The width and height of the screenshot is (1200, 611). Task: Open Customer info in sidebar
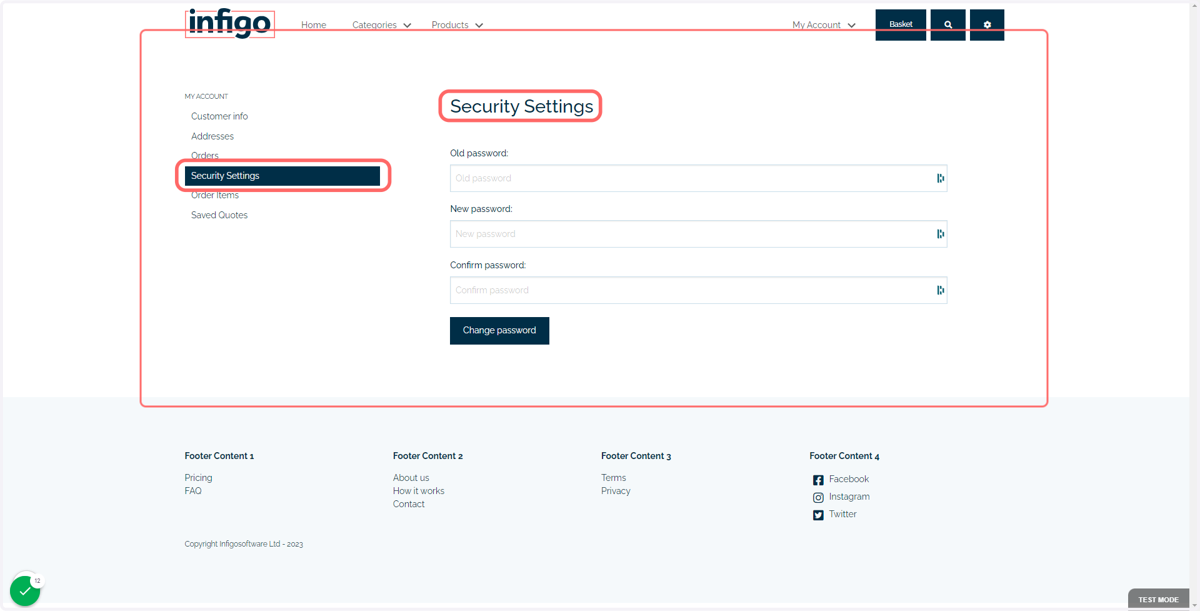pyautogui.click(x=219, y=116)
